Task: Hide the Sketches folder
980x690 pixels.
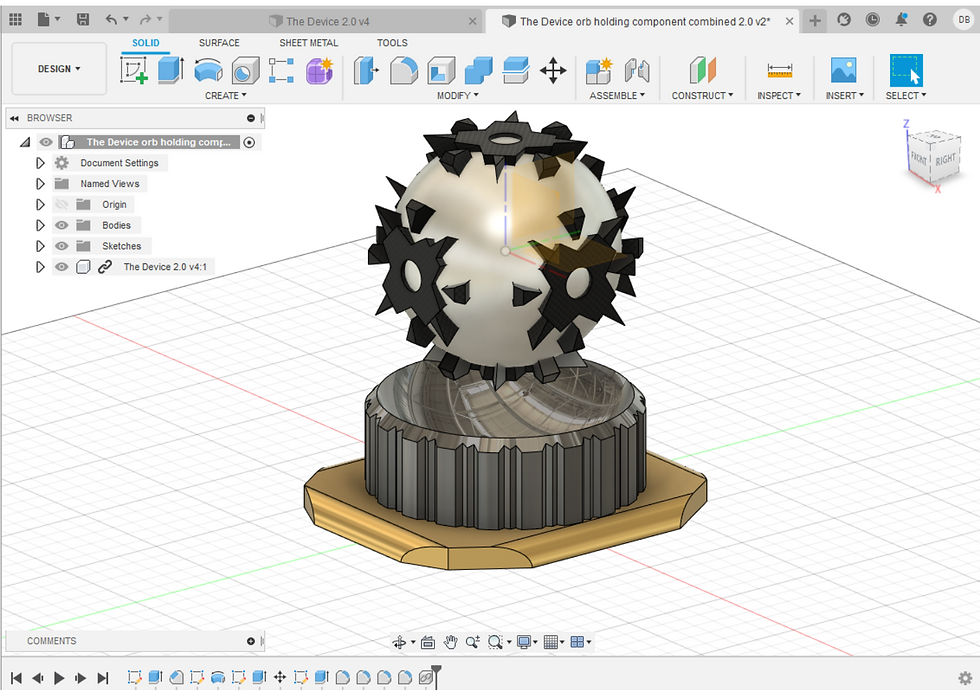Action: pos(61,246)
